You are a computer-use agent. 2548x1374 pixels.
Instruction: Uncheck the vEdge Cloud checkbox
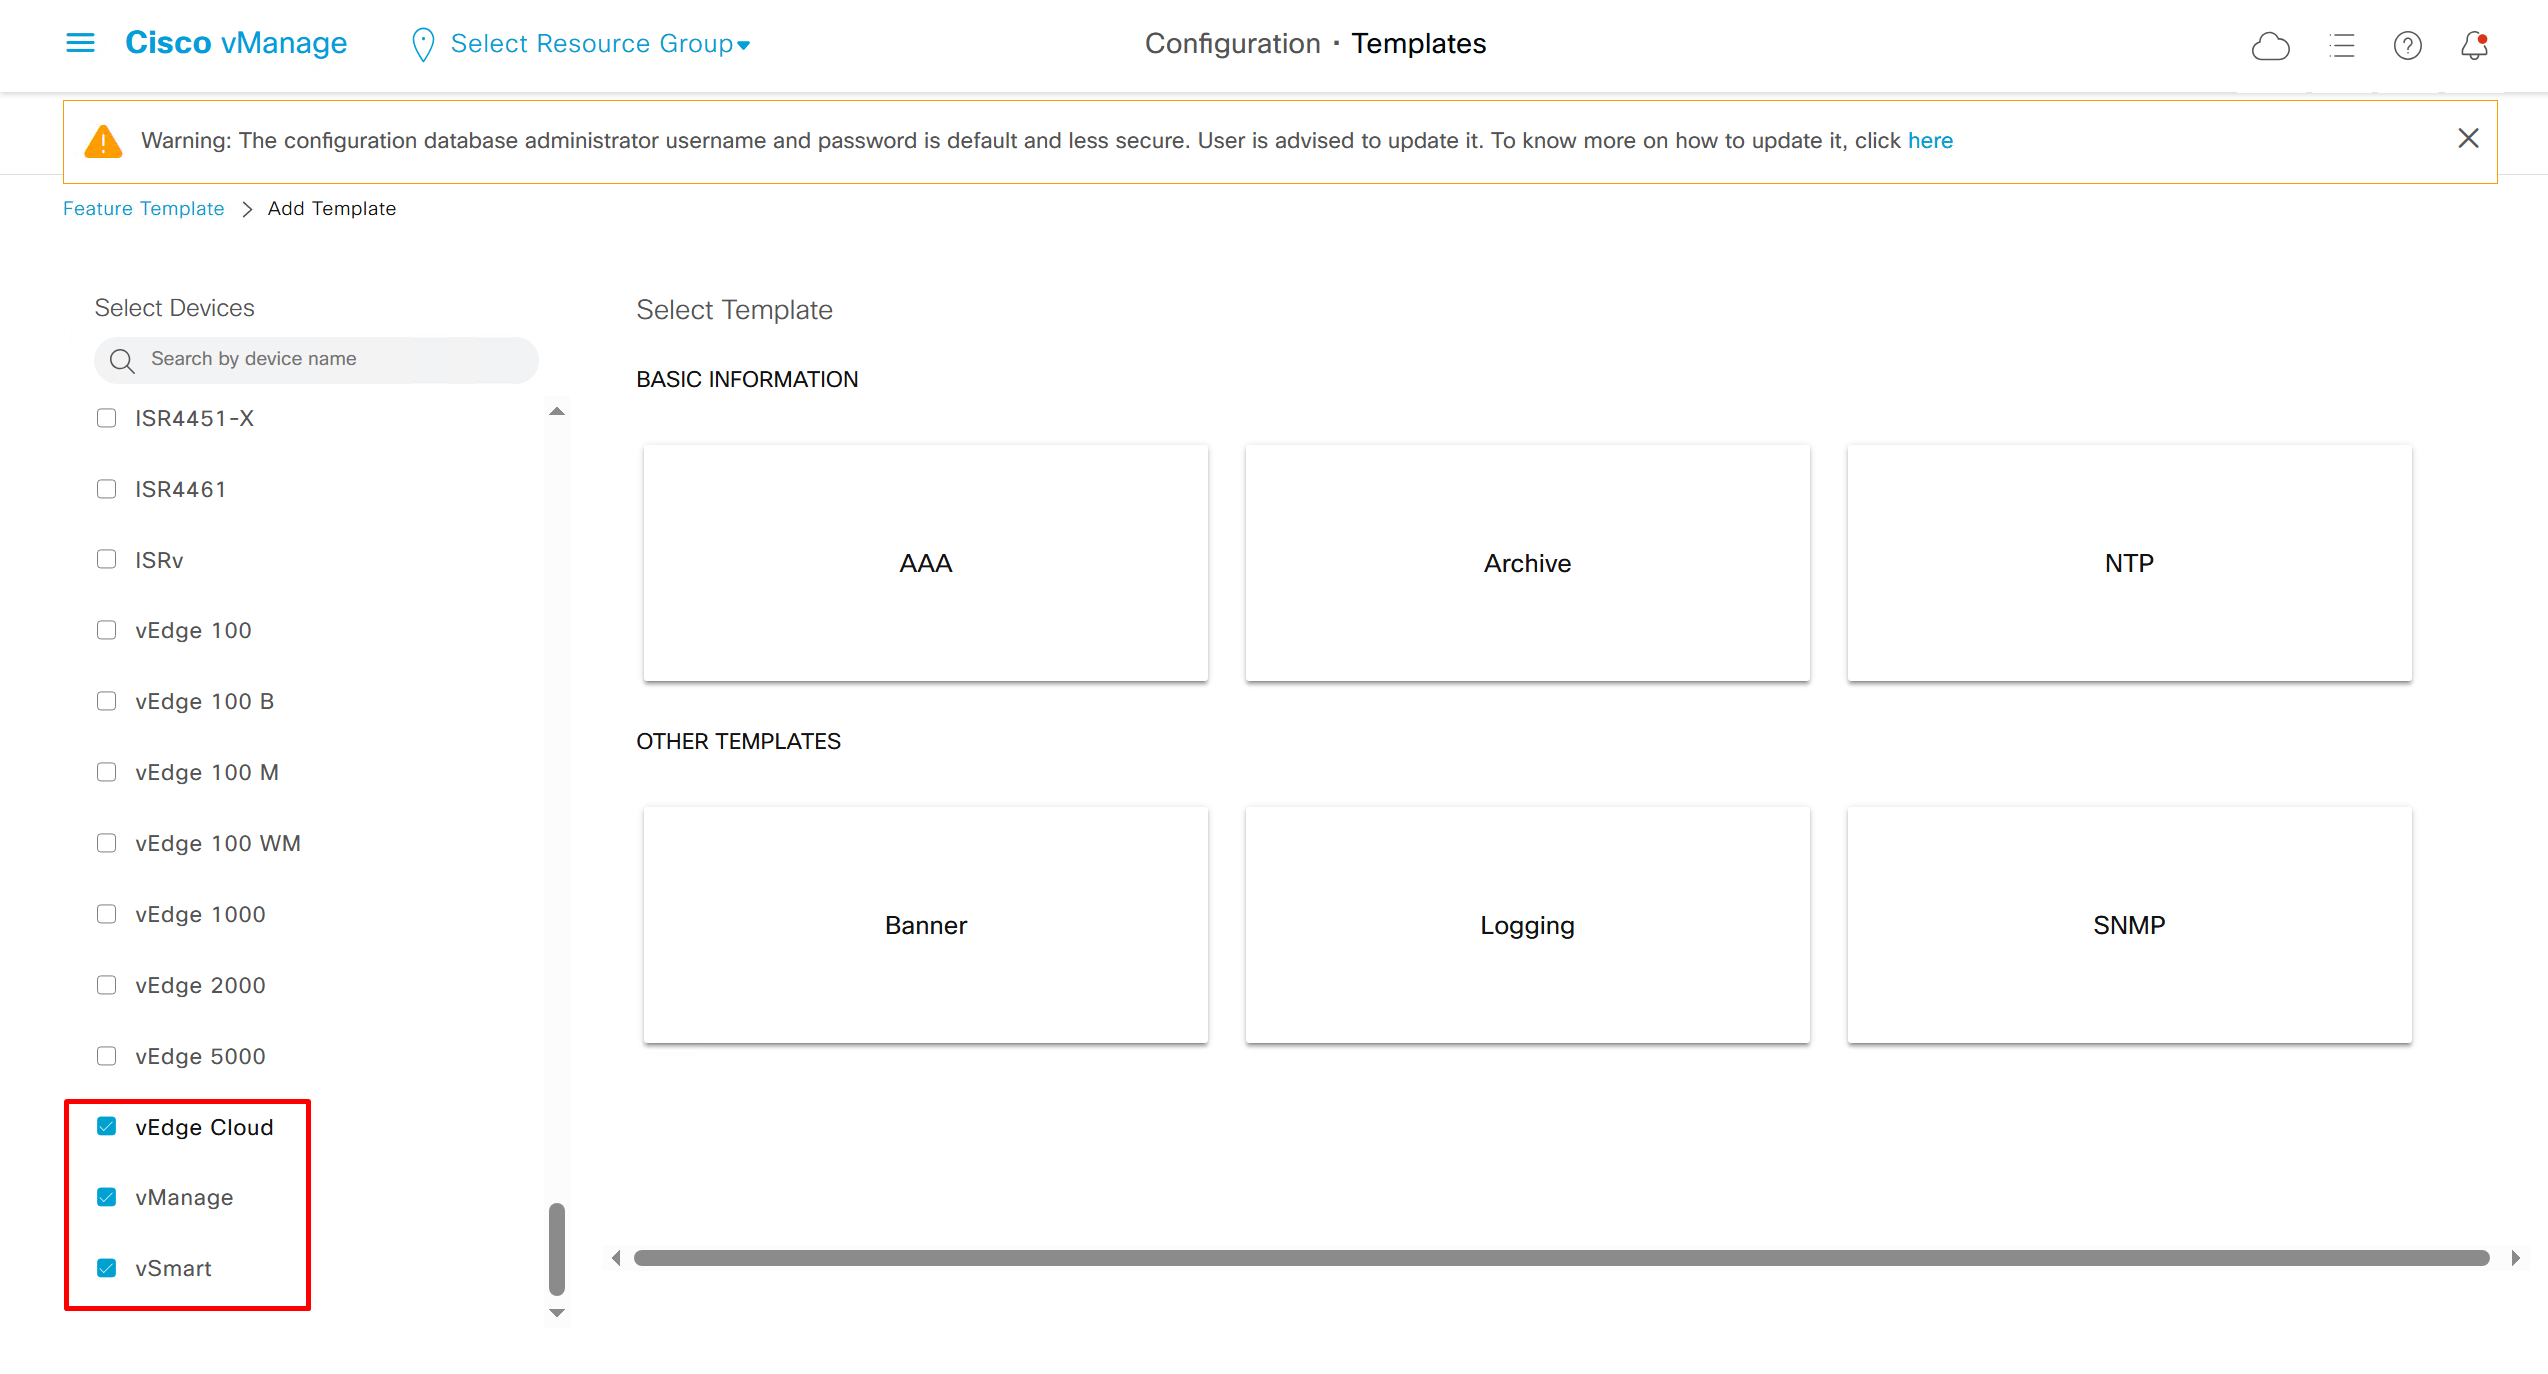pos(107,1127)
